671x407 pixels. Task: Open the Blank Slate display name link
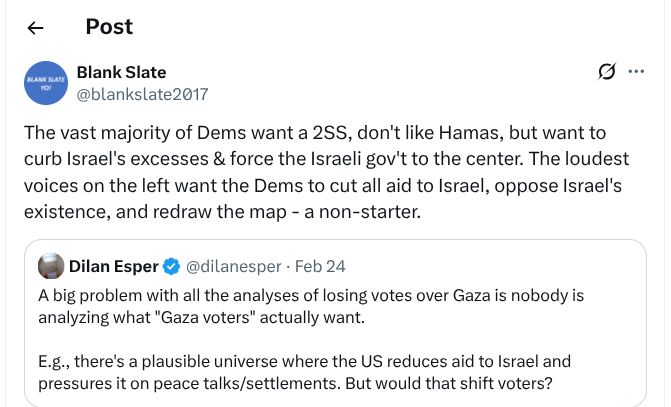point(121,72)
